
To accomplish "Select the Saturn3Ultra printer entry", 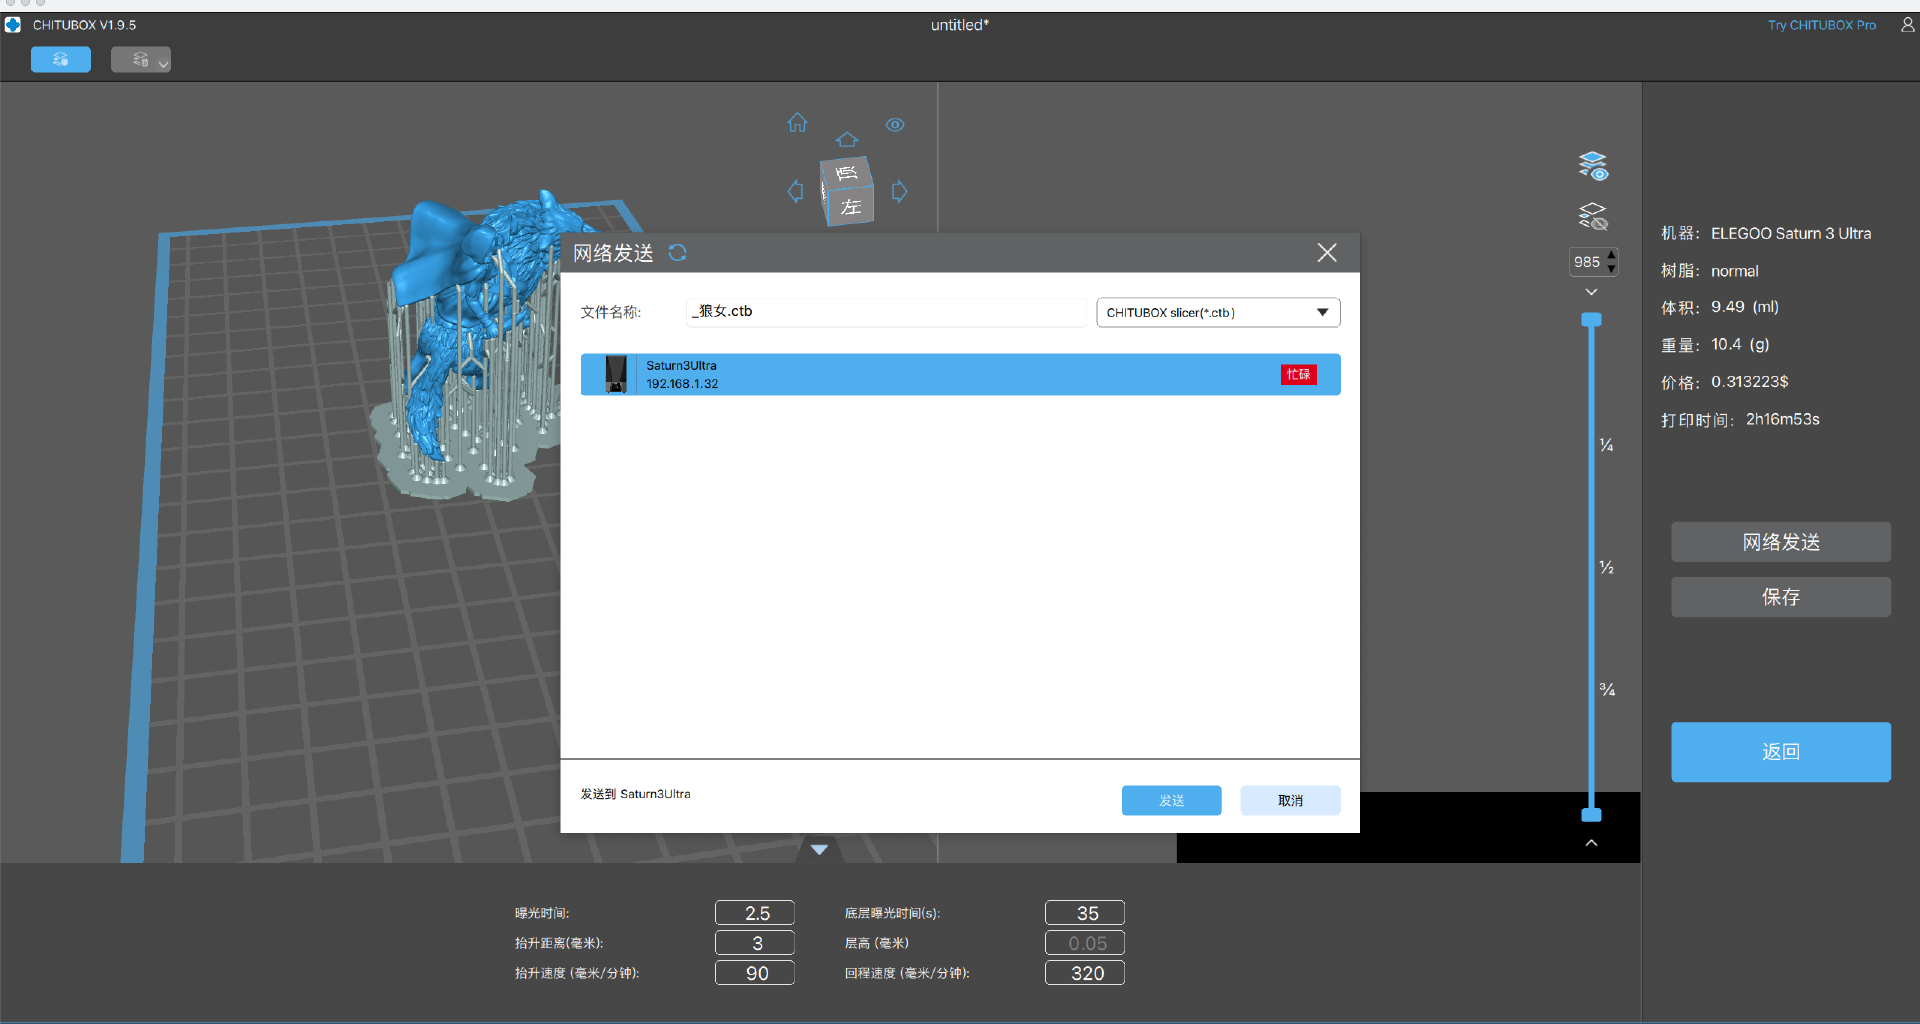I will pos(960,375).
